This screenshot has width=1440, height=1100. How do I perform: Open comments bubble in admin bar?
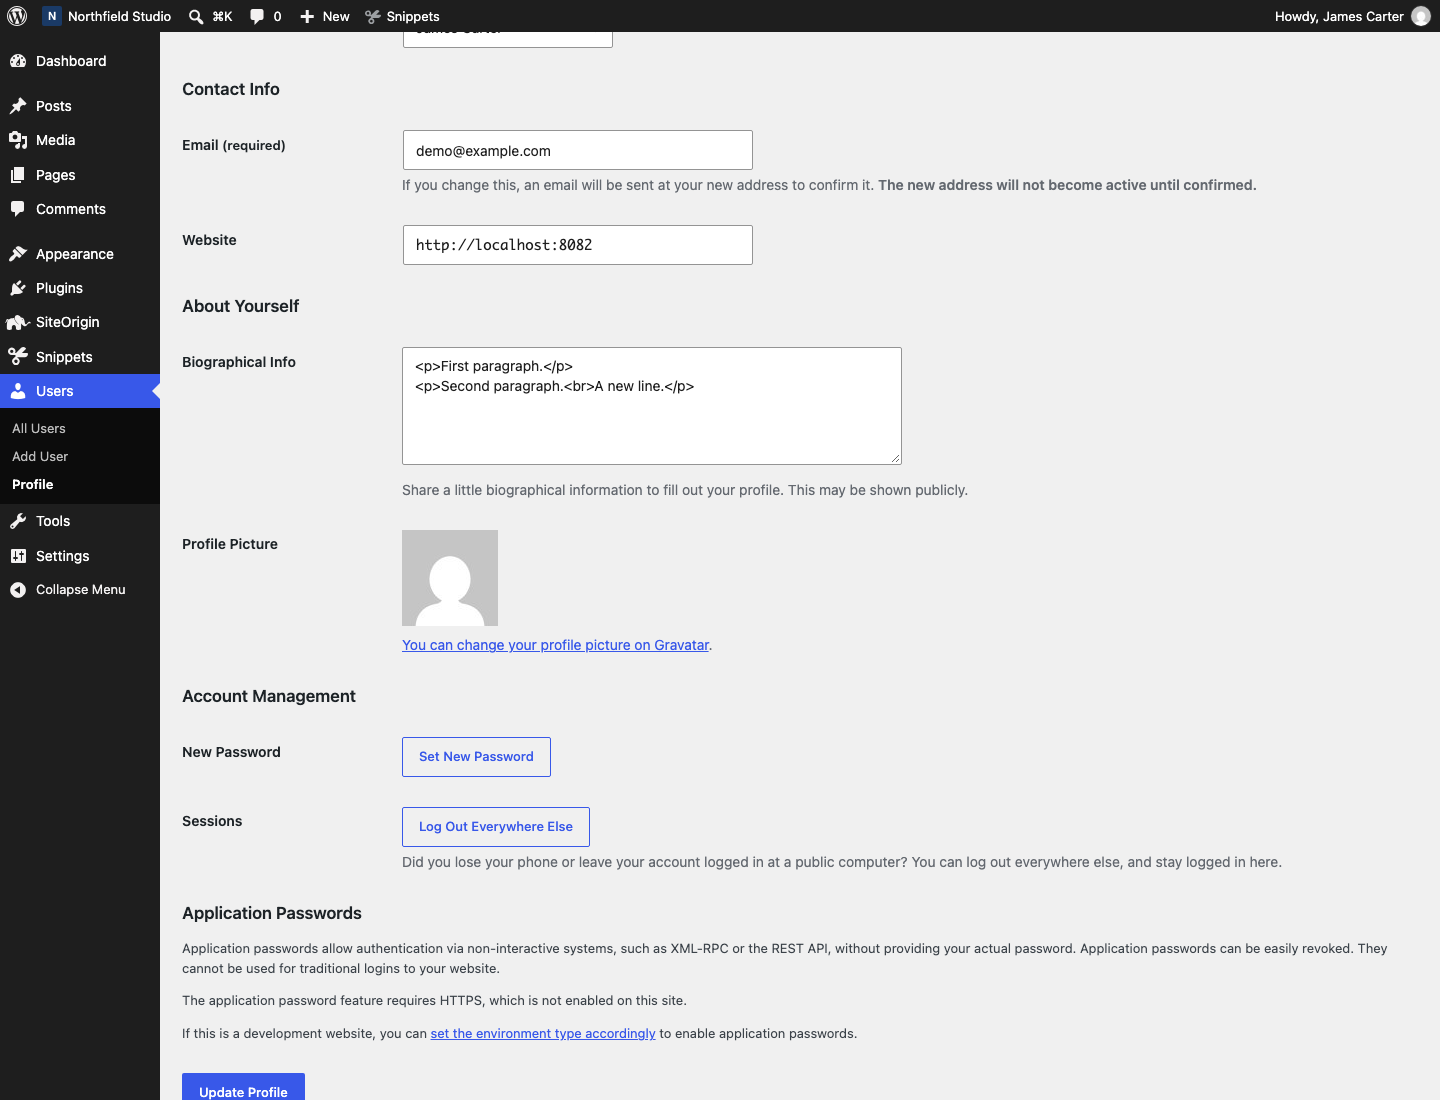click(x=257, y=16)
